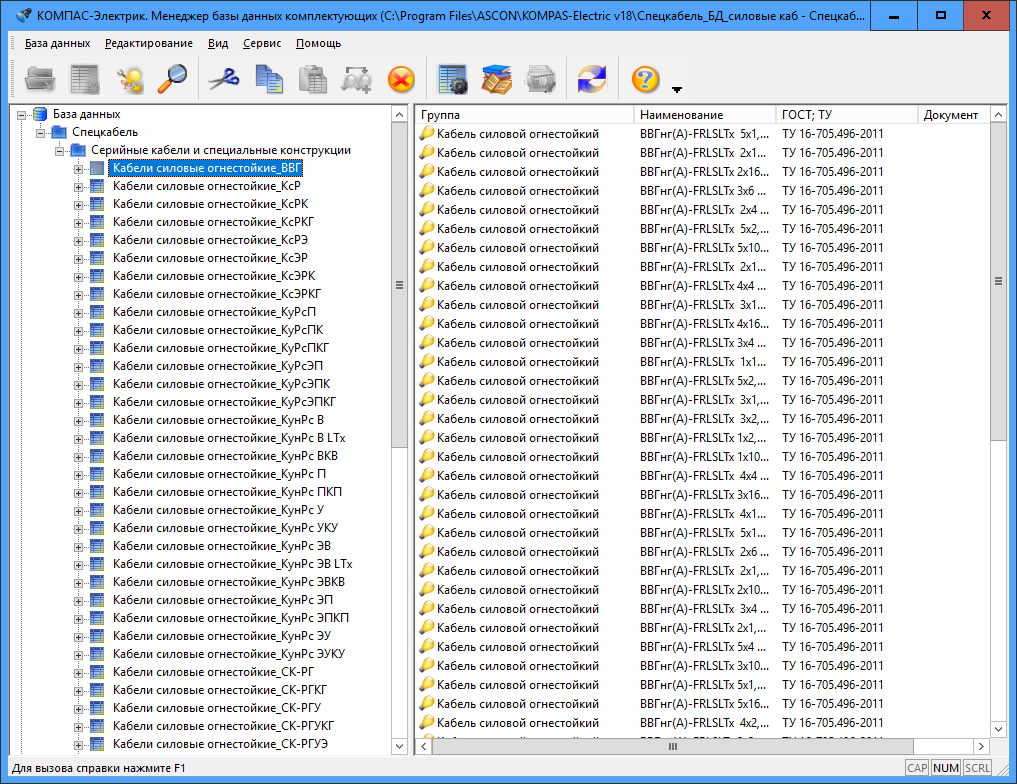Click the tree panel vertical scrollbar thumb

tap(400, 285)
